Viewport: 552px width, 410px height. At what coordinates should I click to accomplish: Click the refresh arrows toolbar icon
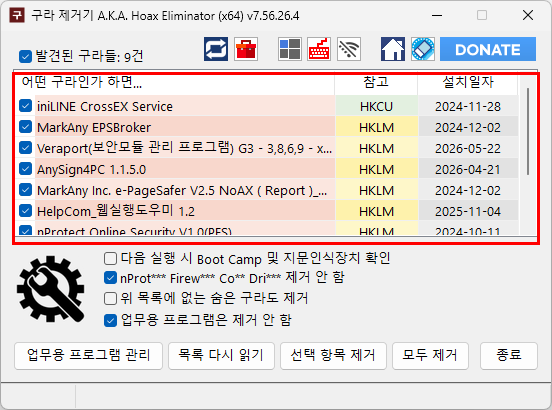point(216,49)
